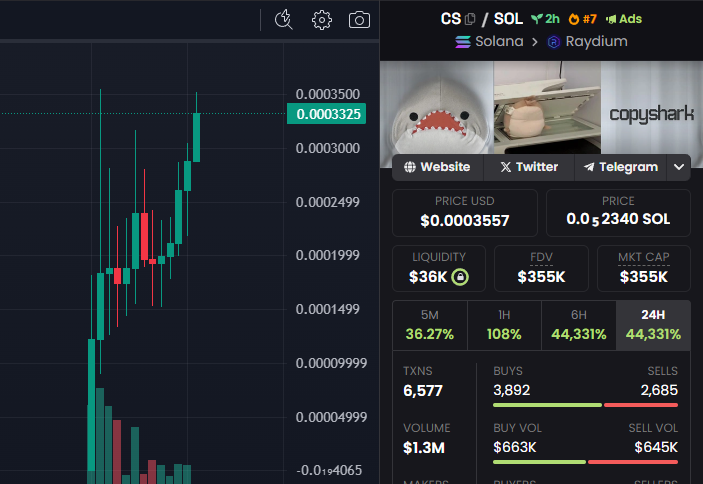Click the red sell volume bar
The image size is (703, 484).
(x=633, y=462)
